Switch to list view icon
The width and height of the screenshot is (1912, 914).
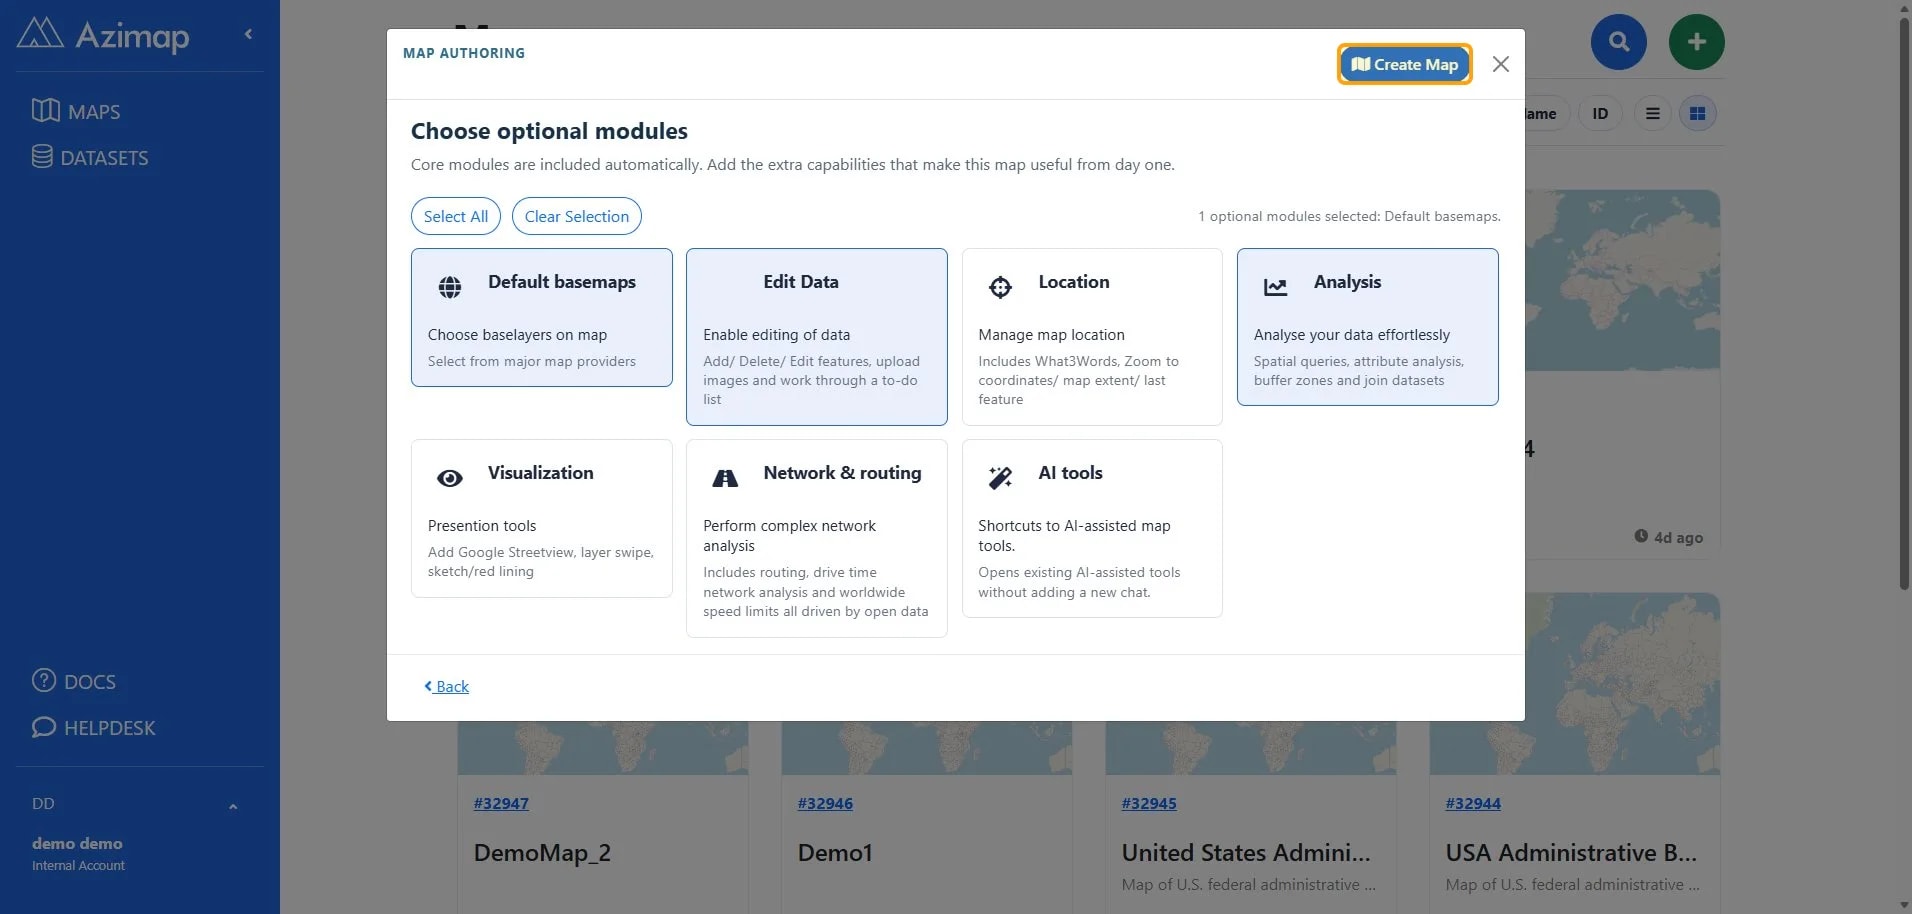(1652, 114)
